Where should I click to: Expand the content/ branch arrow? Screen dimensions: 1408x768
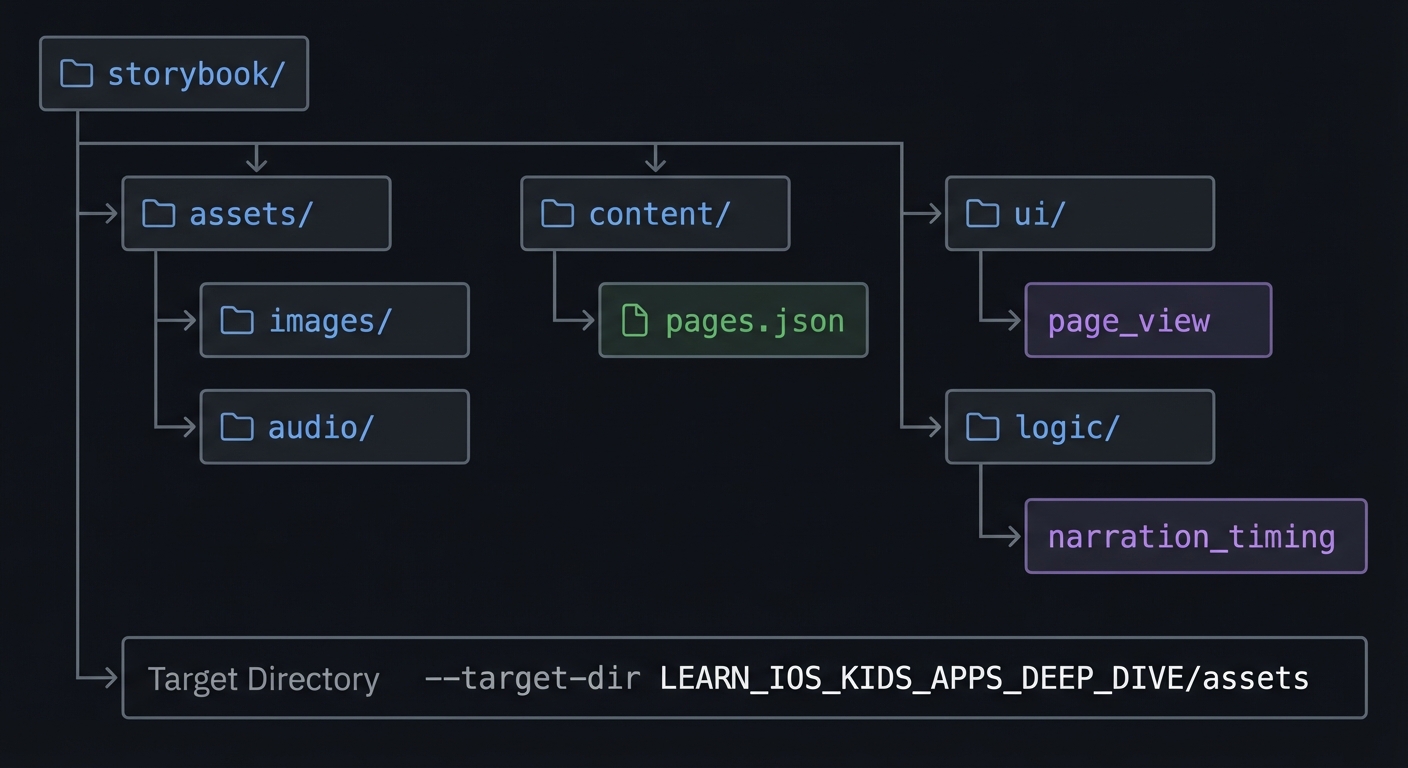pyautogui.click(x=655, y=158)
